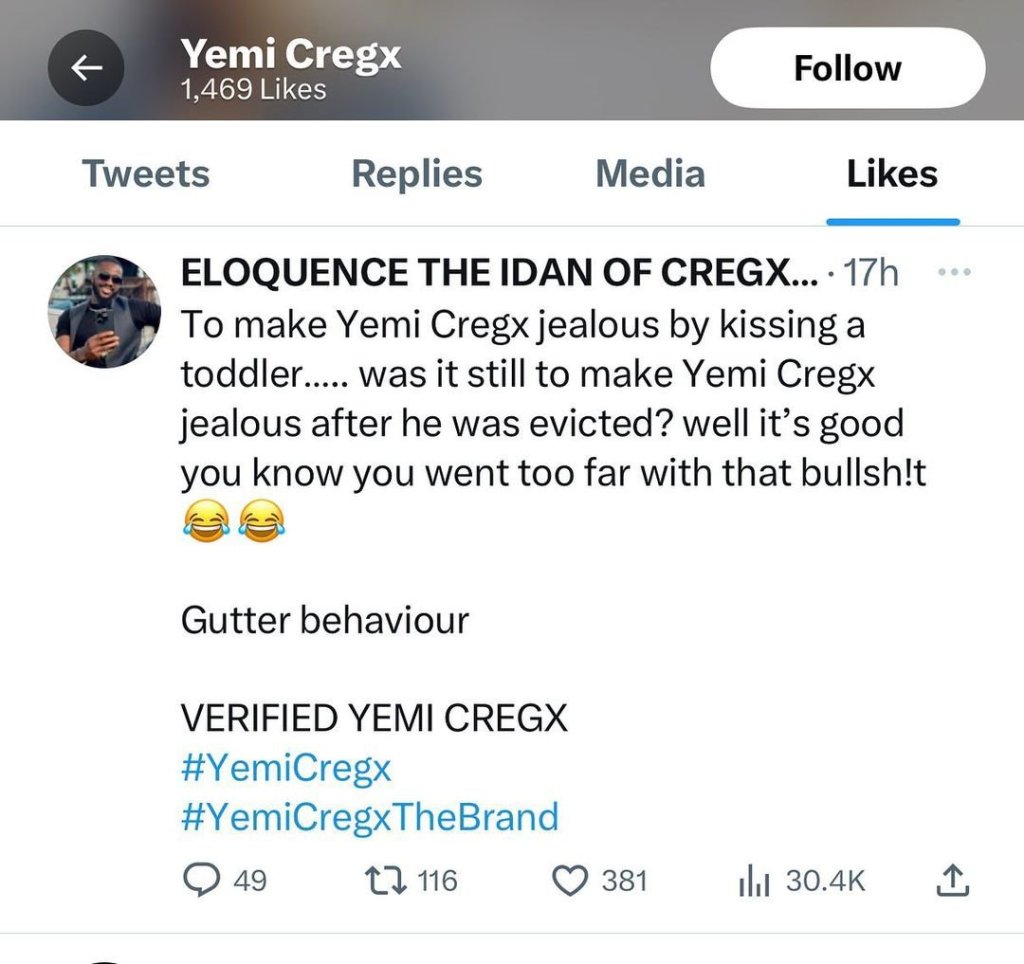Screen dimensions: 1024x964
Task: Switch to the Tweets tab
Action: 146,174
